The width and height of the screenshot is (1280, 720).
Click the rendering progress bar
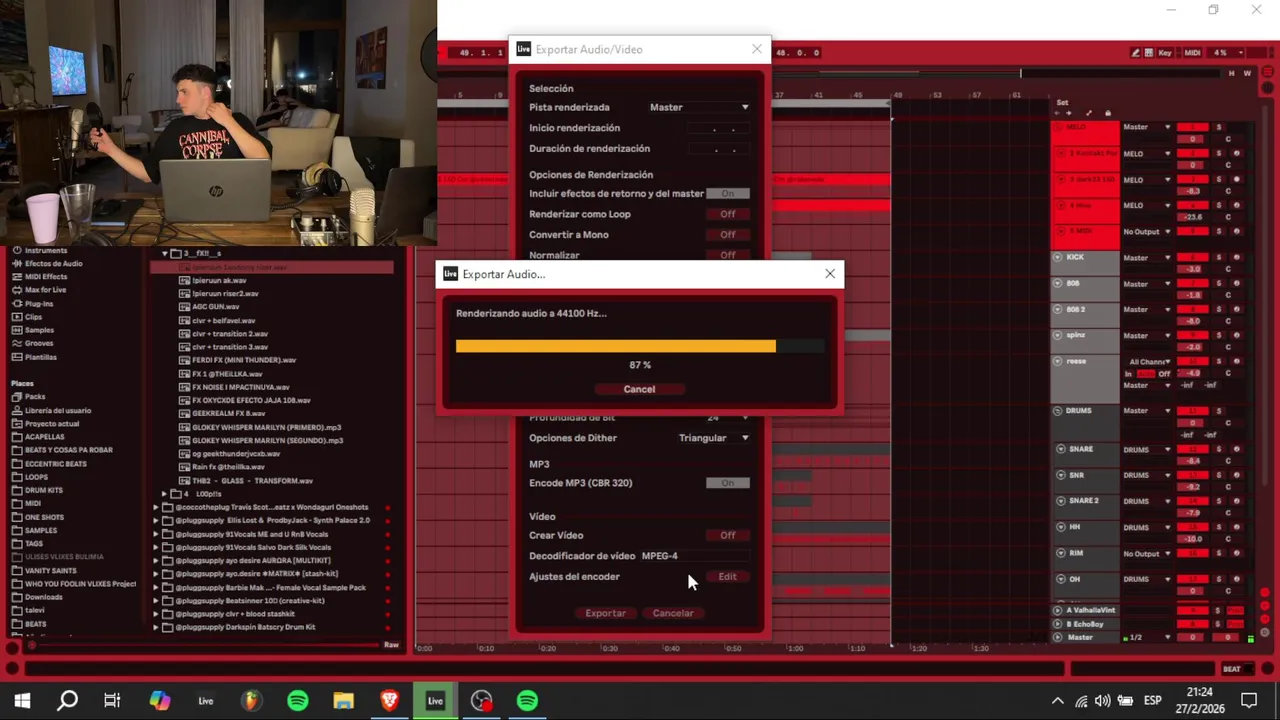[x=640, y=346]
